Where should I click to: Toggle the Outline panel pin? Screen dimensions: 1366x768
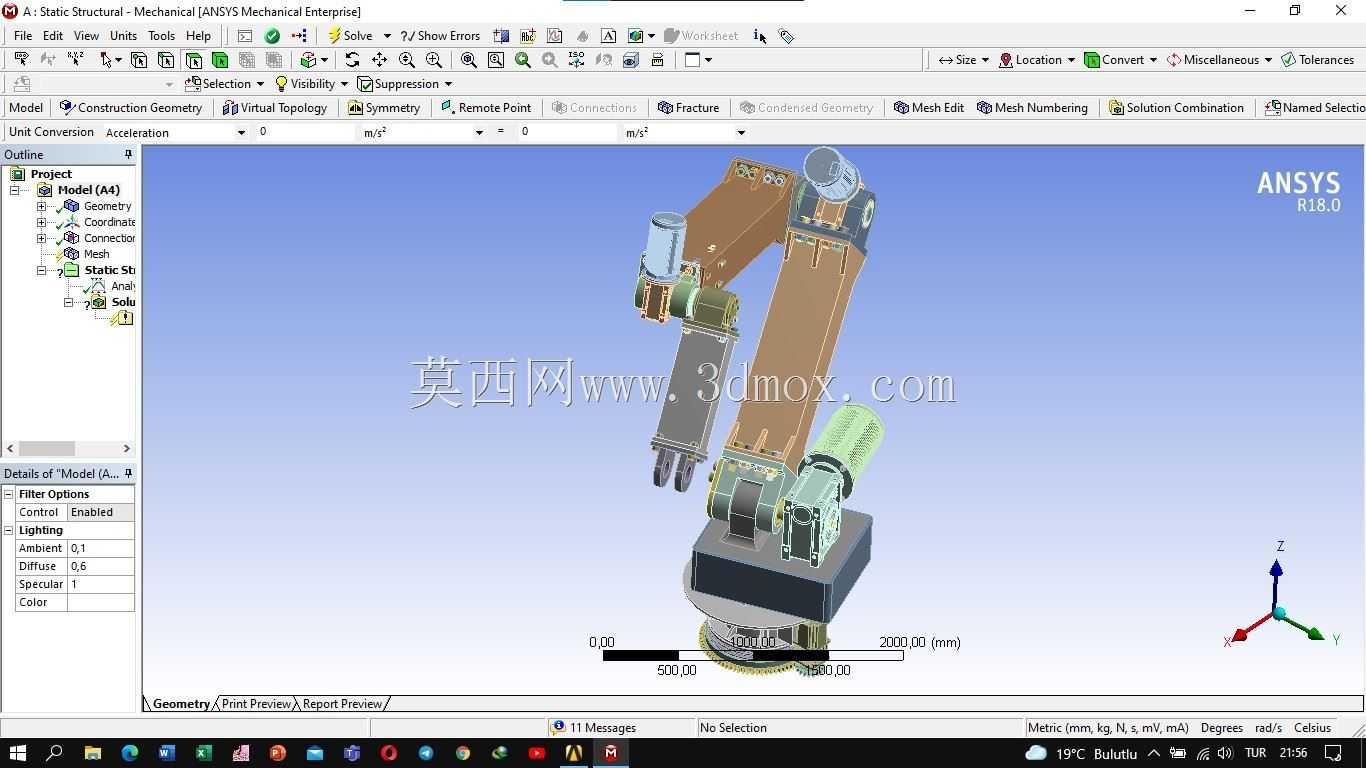click(128, 155)
